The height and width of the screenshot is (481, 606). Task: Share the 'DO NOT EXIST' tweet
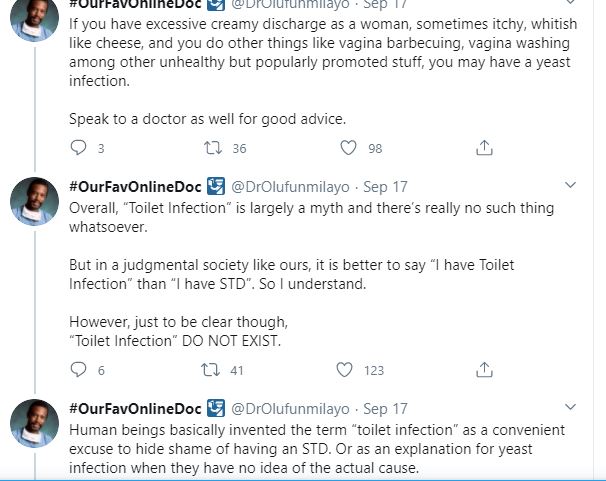(484, 370)
